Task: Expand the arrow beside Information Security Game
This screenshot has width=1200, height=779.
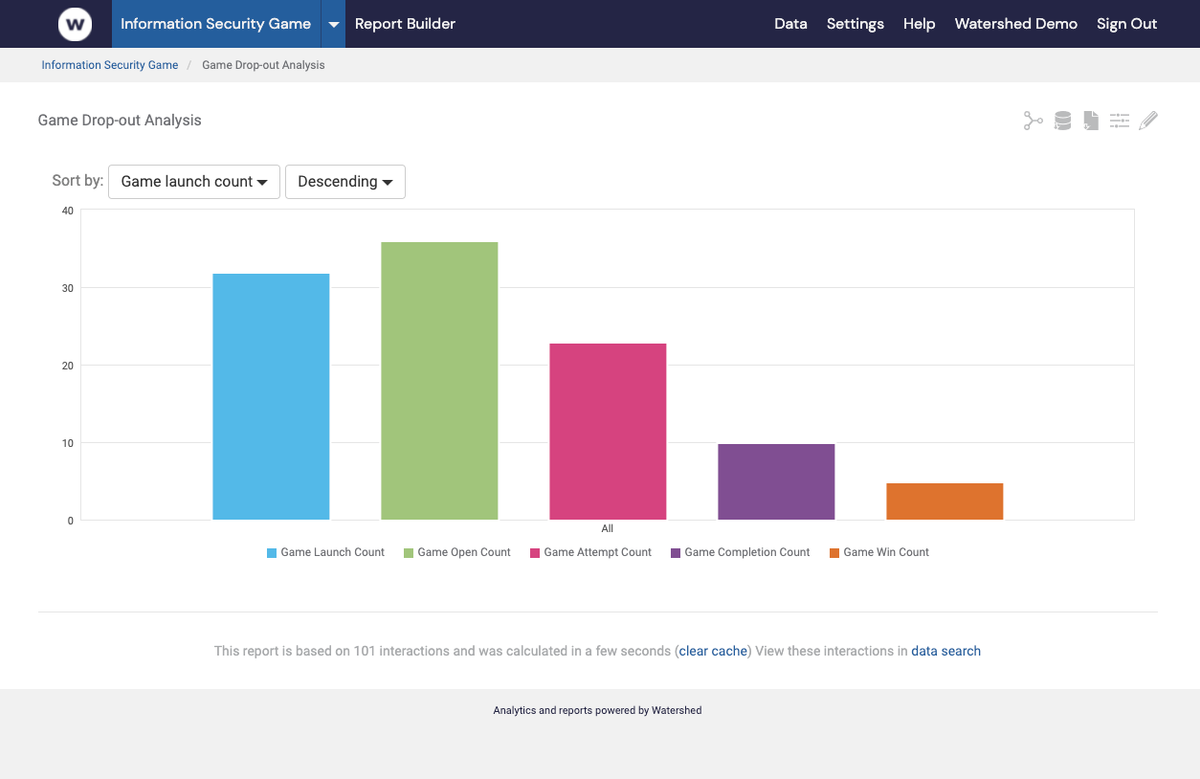Action: [333, 24]
